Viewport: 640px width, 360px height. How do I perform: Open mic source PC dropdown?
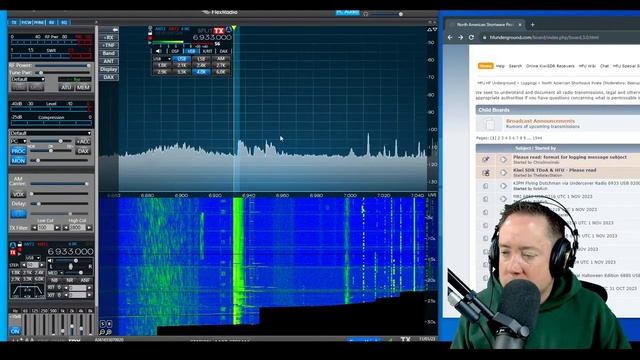(18, 141)
